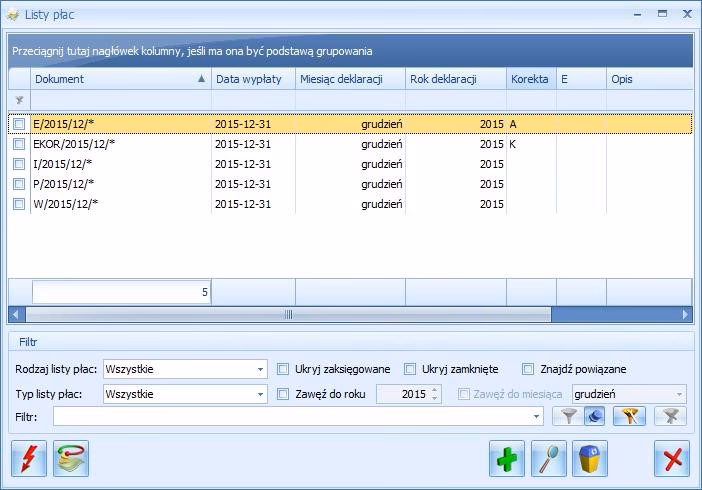
Task: Click the red X close button
Action: pos(672,459)
